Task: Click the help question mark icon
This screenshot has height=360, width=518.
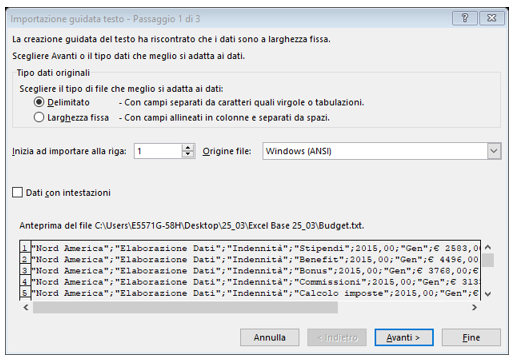Action: 465,18
